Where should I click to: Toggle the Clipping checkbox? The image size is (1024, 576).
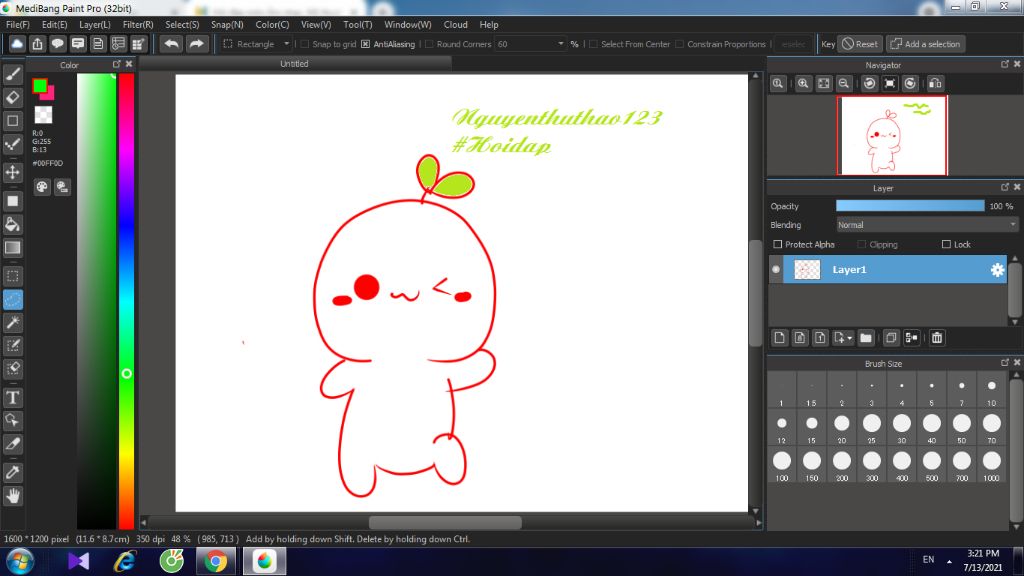pyautogui.click(x=861, y=244)
